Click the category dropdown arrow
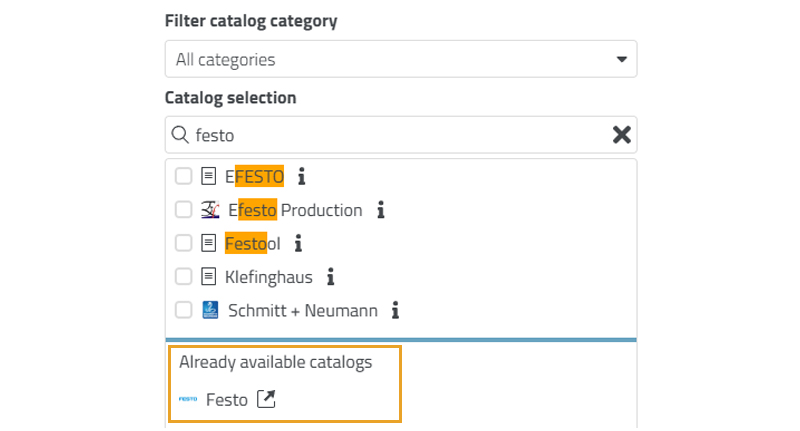 click(x=621, y=59)
